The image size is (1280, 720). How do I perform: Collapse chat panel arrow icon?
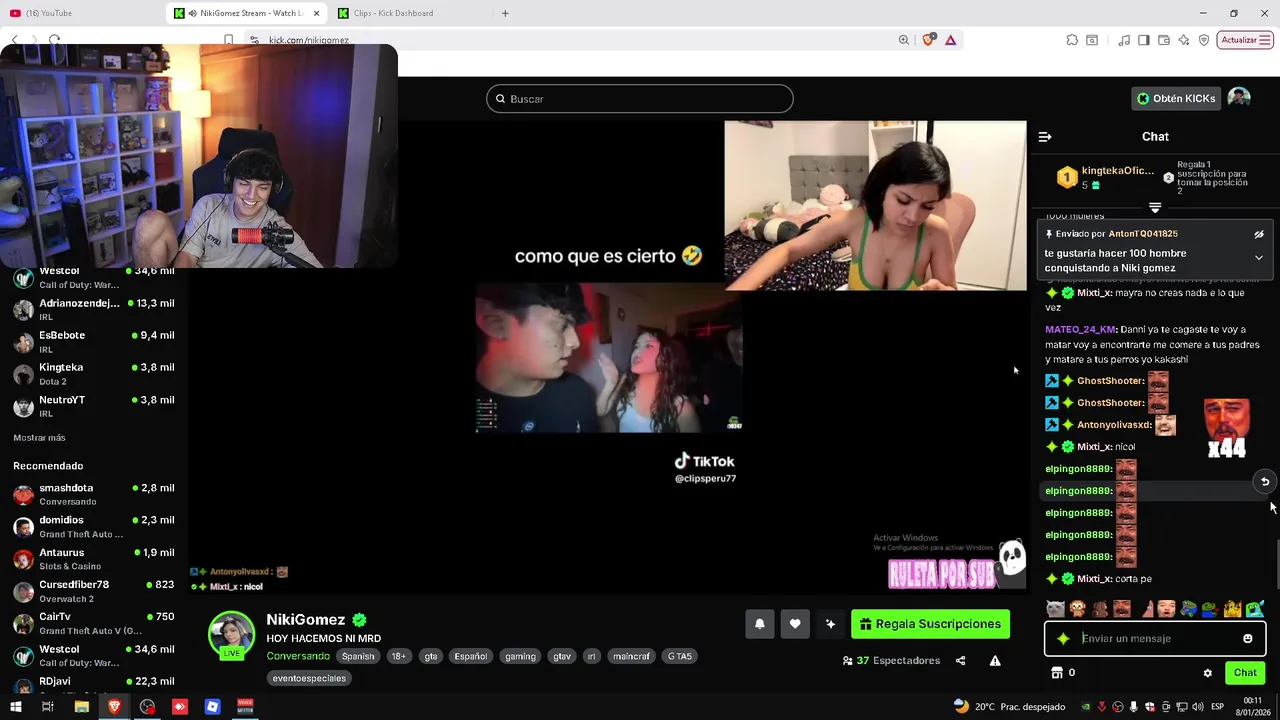point(1045,137)
